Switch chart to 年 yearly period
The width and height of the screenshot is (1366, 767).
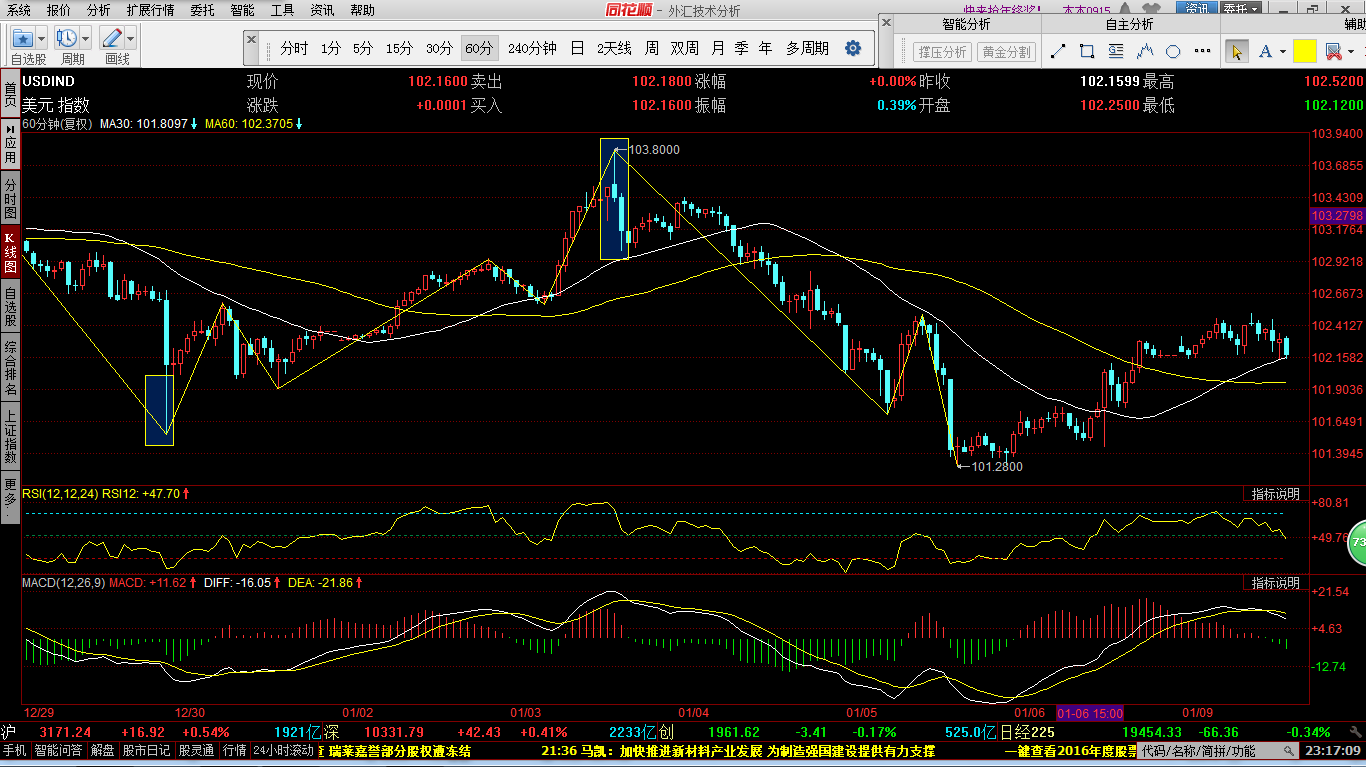point(765,48)
